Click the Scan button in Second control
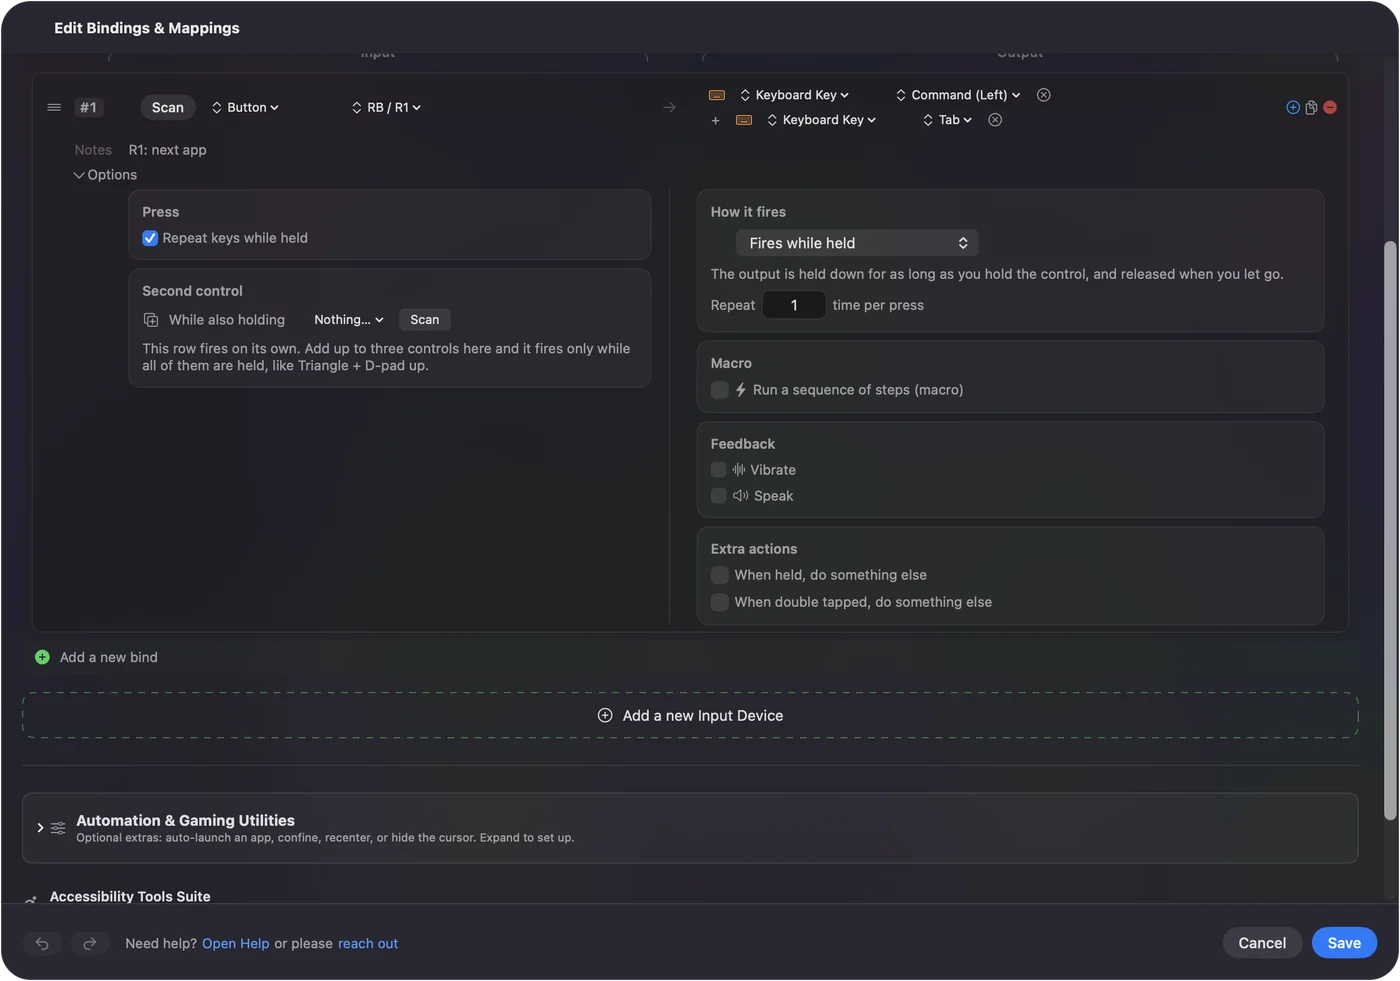 (x=425, y=320)
